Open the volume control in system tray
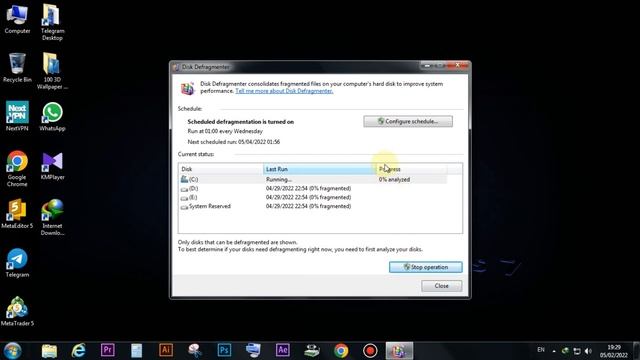Viewport: 640px width, 360px height. pyautogui.click(x=588, y=351)
